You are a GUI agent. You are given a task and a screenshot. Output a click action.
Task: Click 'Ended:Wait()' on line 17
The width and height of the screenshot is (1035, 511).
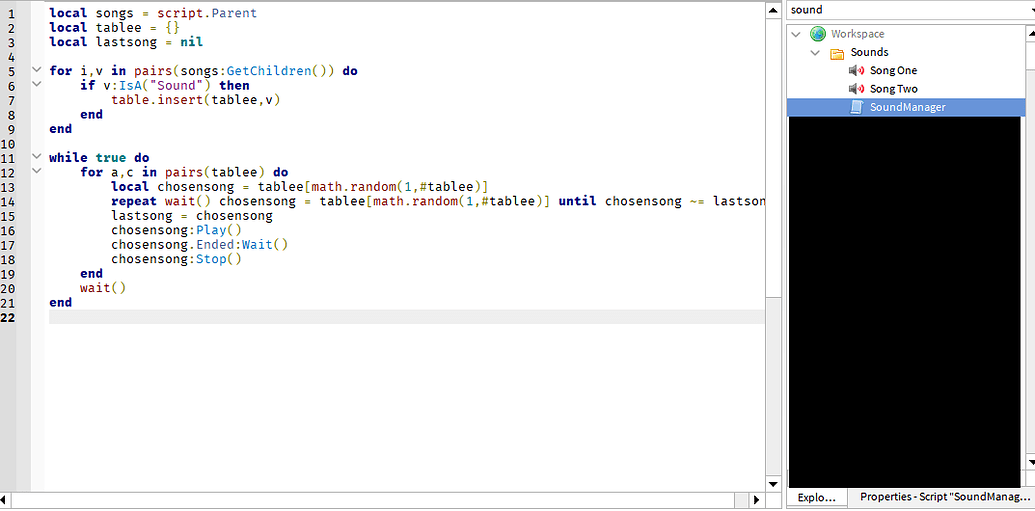click(242, 244)
